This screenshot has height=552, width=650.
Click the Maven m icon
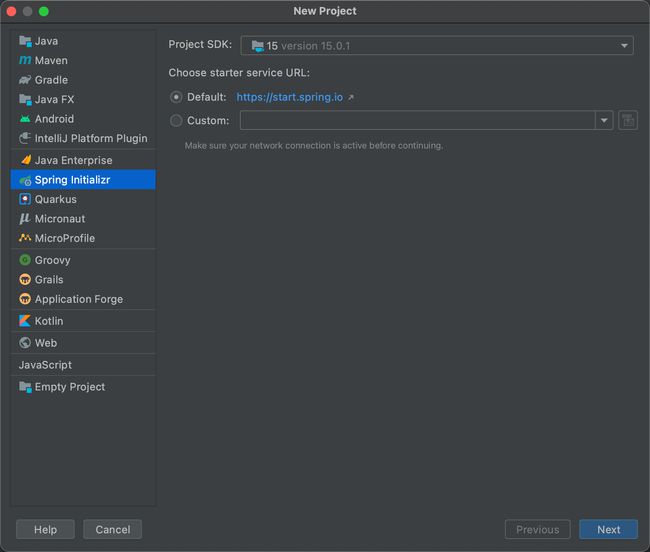click(25, 61)
